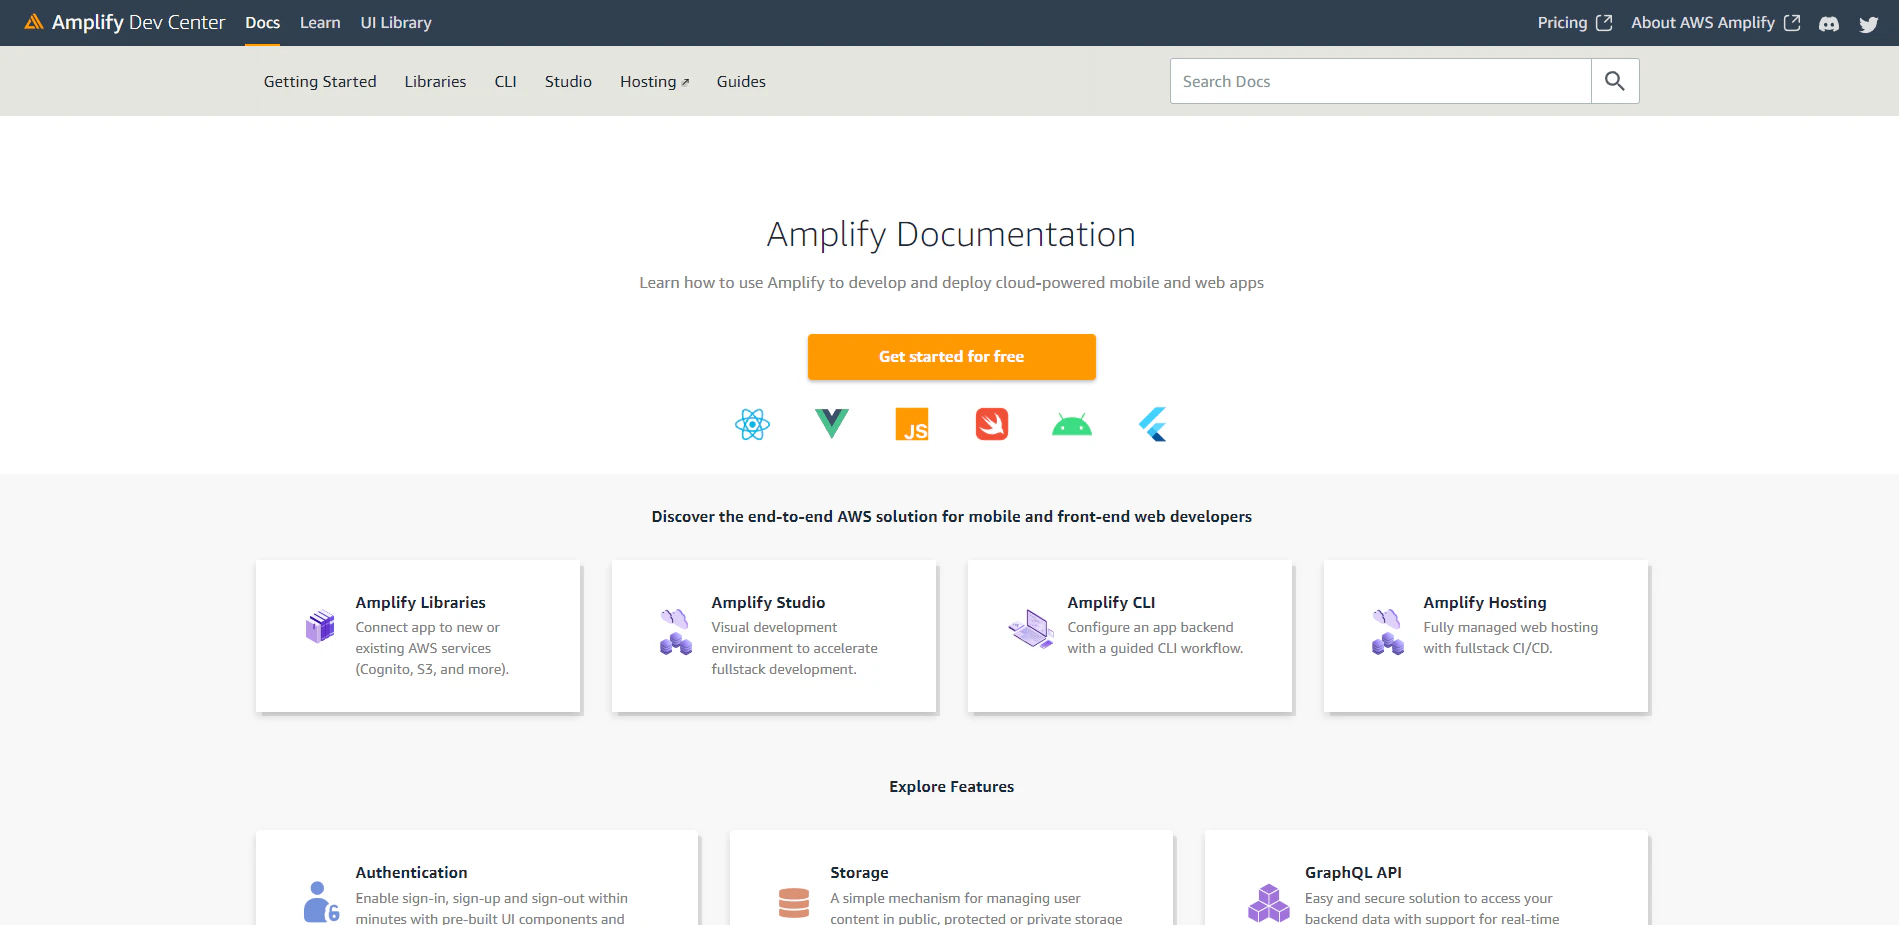Open the Amplify Hosting card title
This screenshot has height=925, width=1899.
1485,602
